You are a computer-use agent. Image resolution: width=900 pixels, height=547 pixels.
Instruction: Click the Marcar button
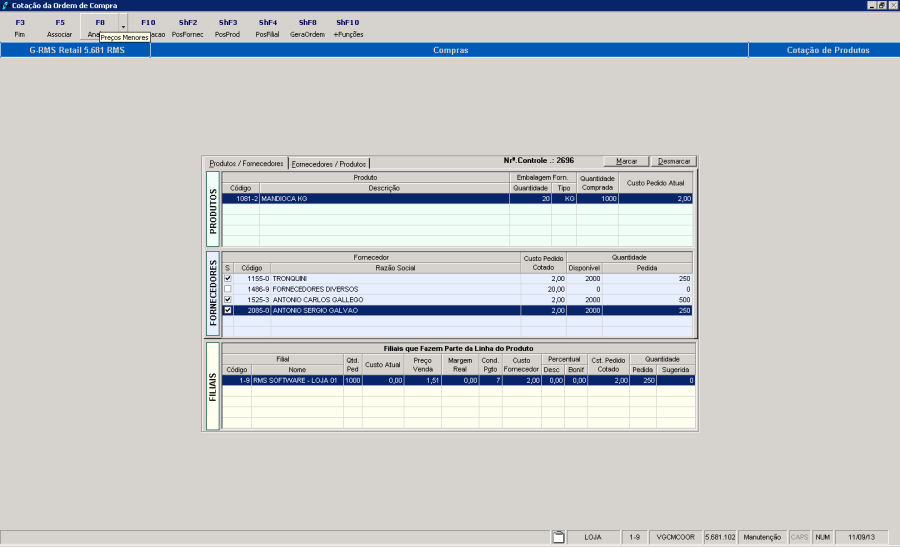(626, 161)
